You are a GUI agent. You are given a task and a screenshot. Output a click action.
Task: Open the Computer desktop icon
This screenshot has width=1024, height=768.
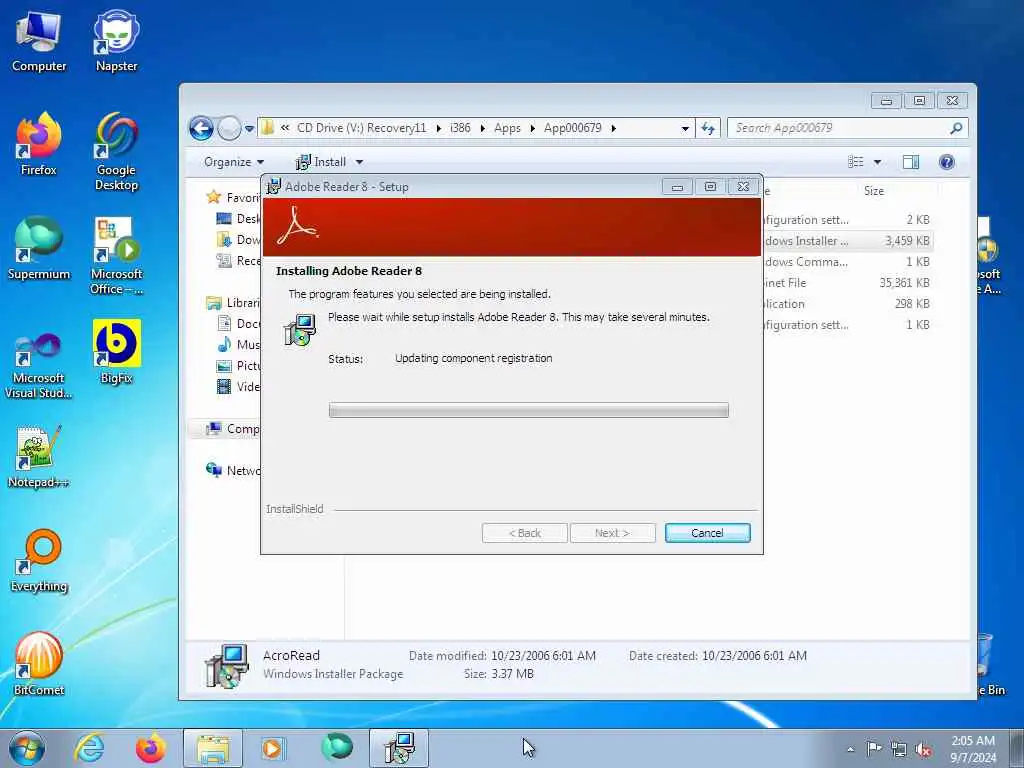[39, 42]
